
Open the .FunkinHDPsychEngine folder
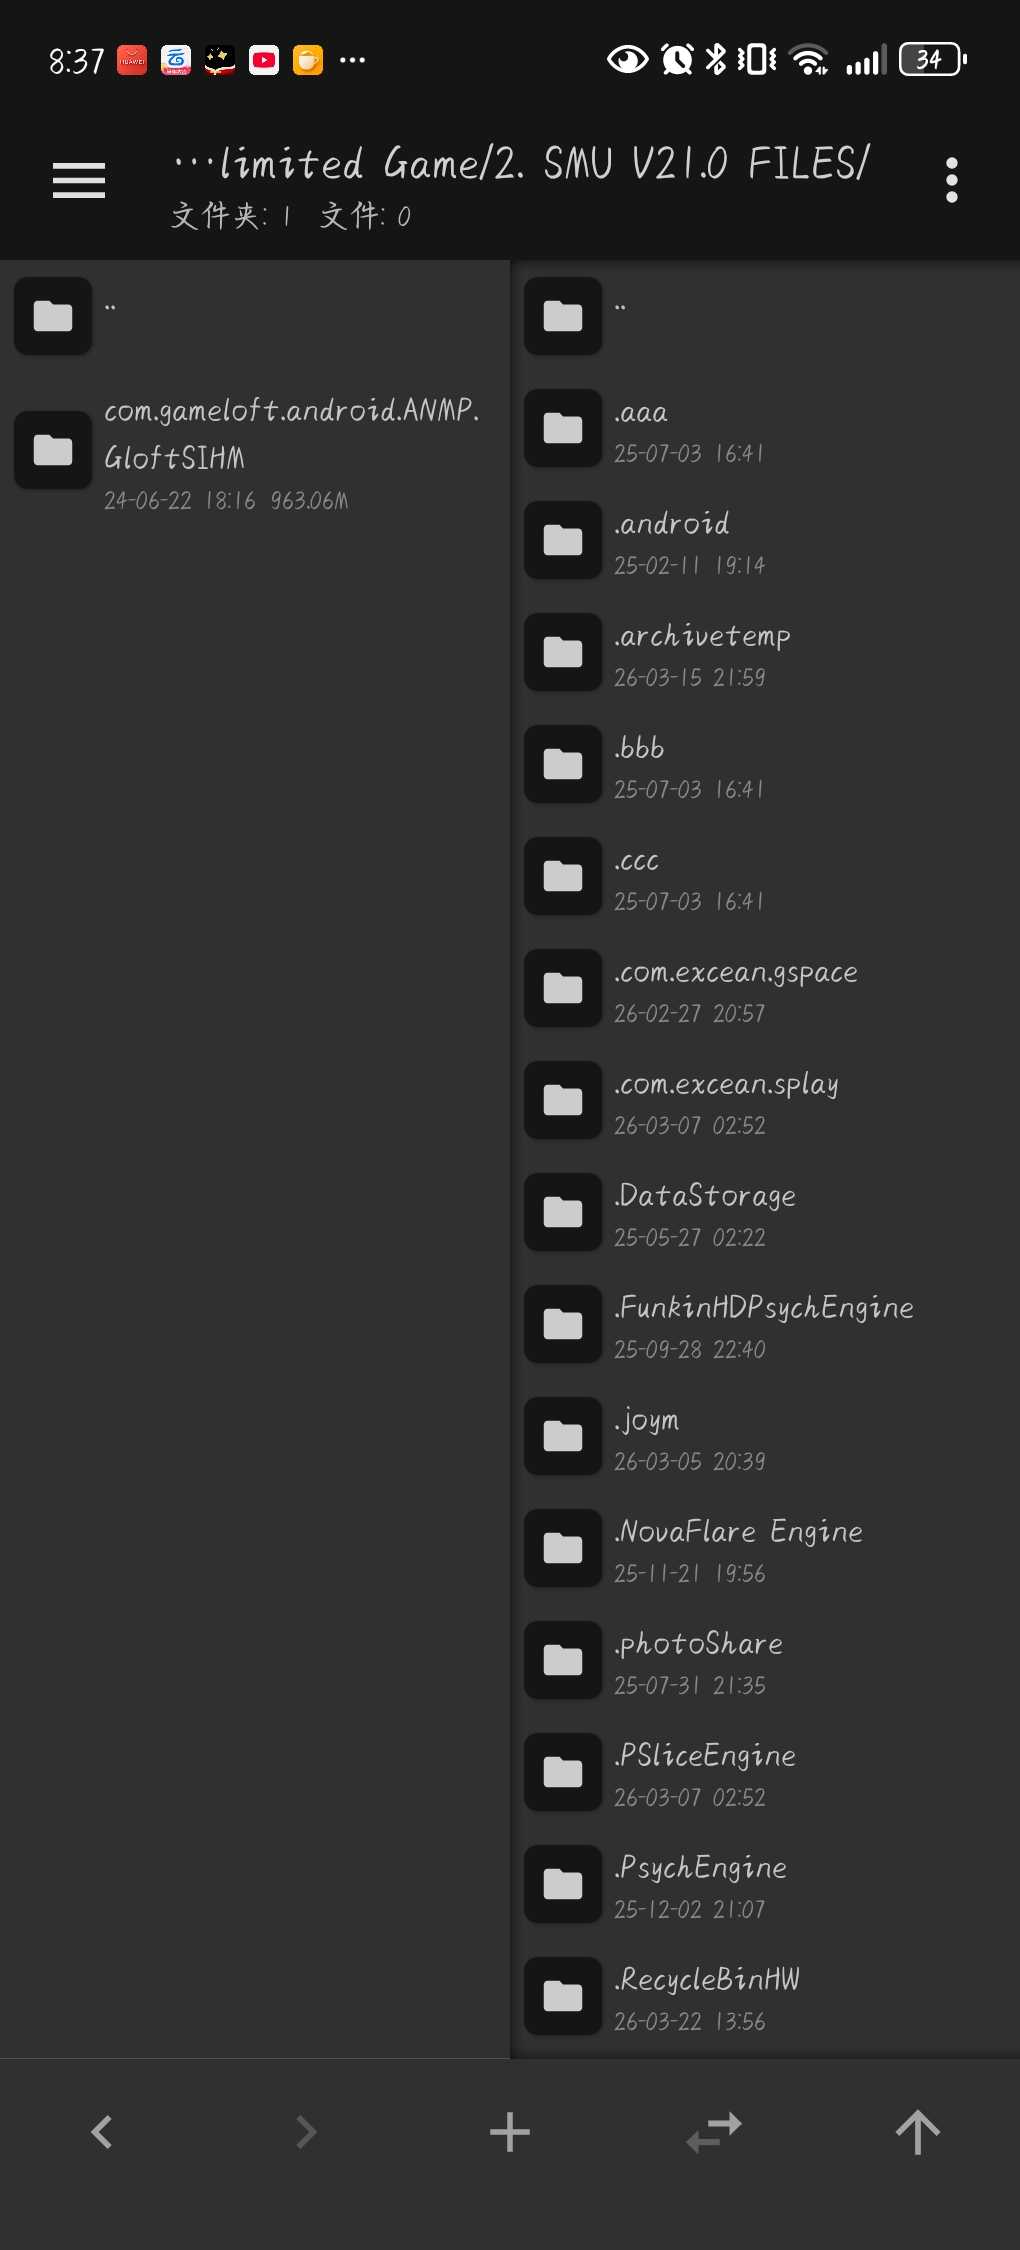[x=765, y=1324]
